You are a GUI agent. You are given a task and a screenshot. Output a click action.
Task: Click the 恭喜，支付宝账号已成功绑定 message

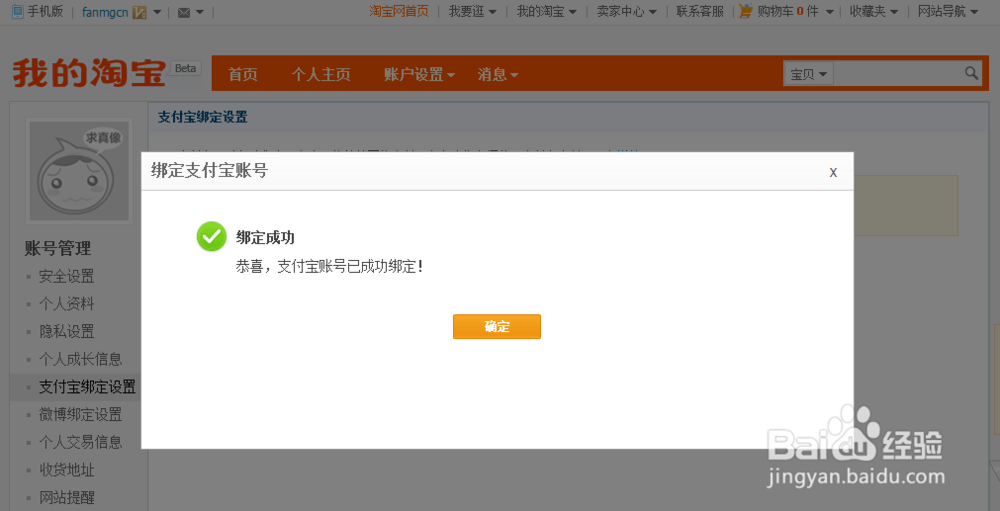click(330, 267)
